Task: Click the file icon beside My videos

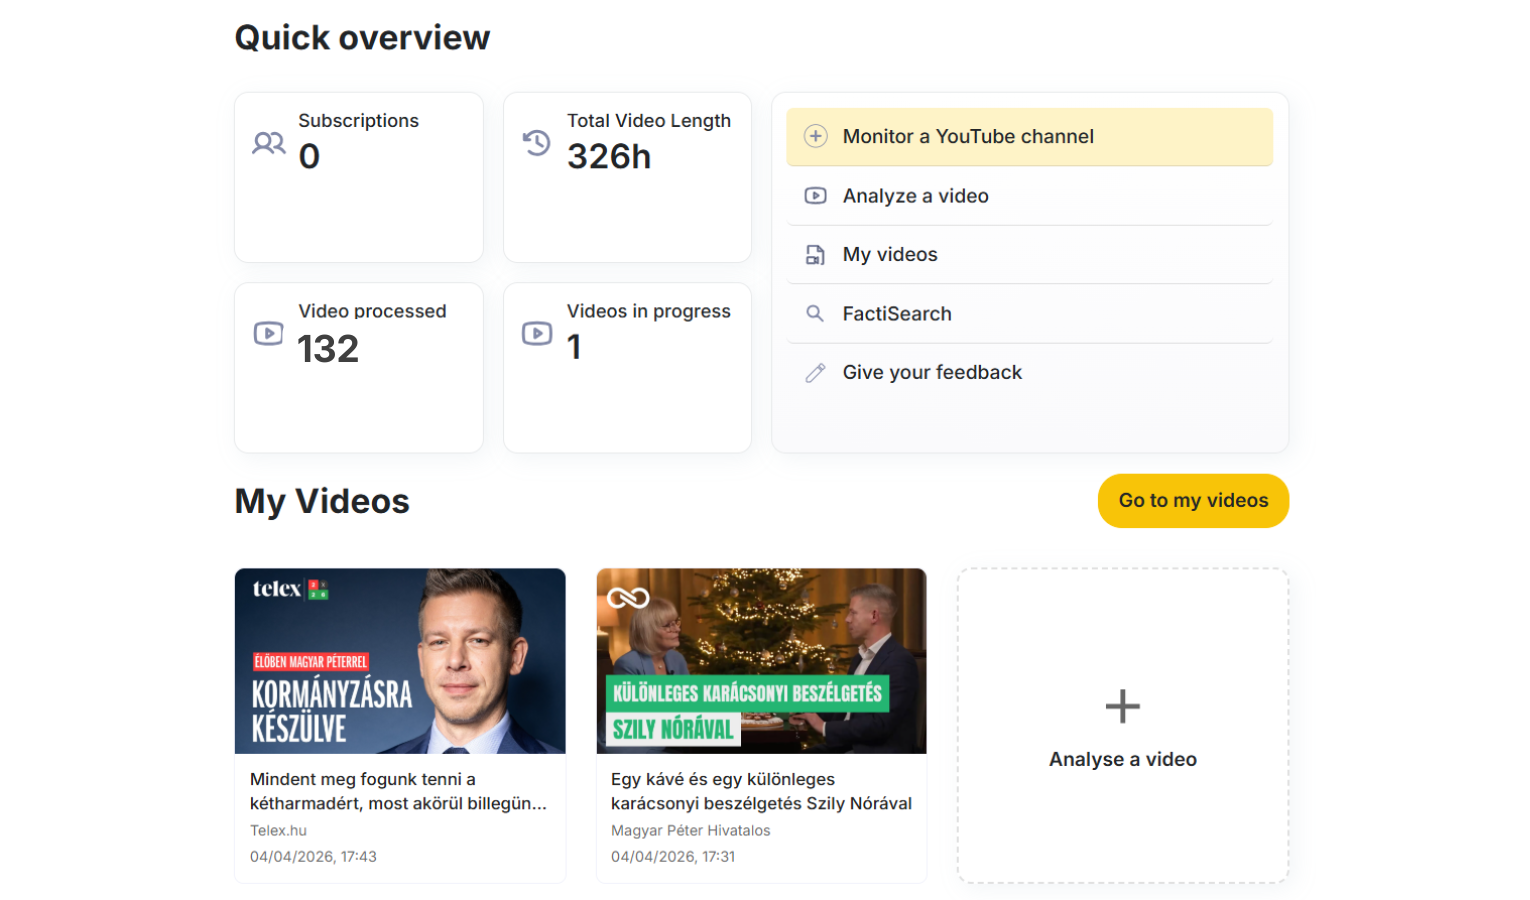Action: point(816,255)
